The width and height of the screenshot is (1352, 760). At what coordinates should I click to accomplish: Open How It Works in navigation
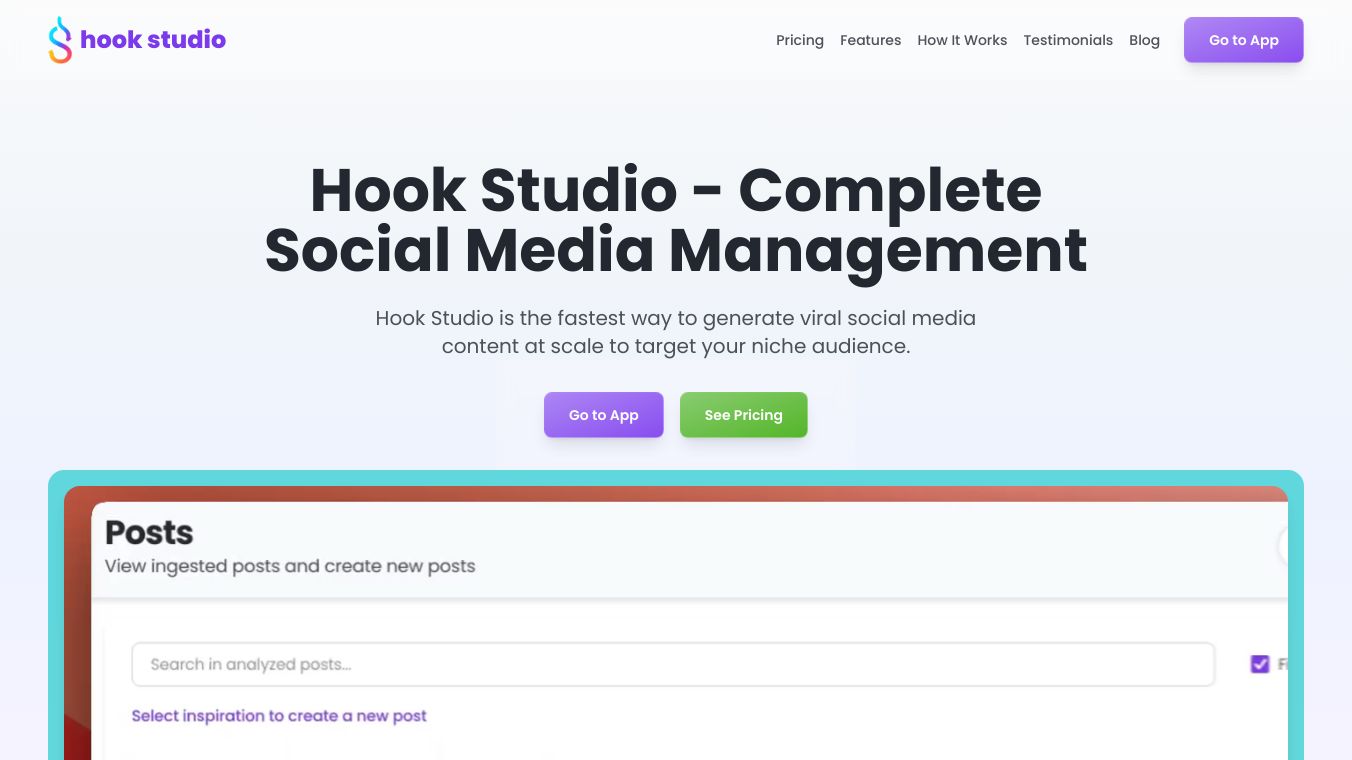pyautogui.click(x=962, y=40)
